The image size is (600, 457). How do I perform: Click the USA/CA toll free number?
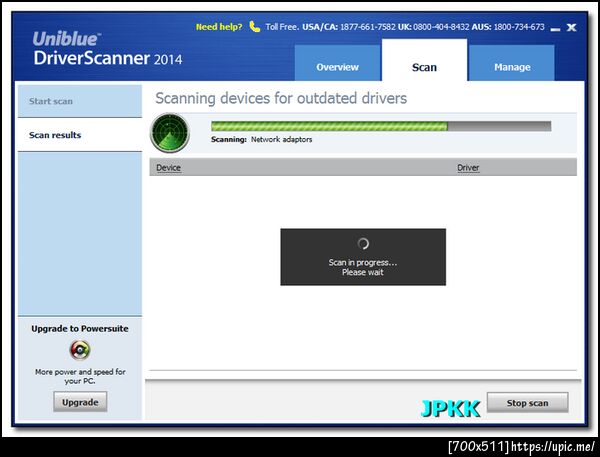(368, 27)
